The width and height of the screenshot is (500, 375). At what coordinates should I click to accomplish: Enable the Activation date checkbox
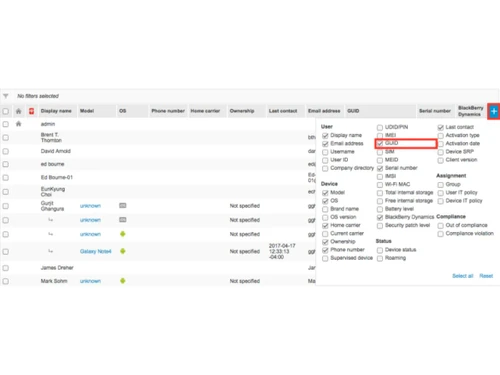(x=441, y=144)
